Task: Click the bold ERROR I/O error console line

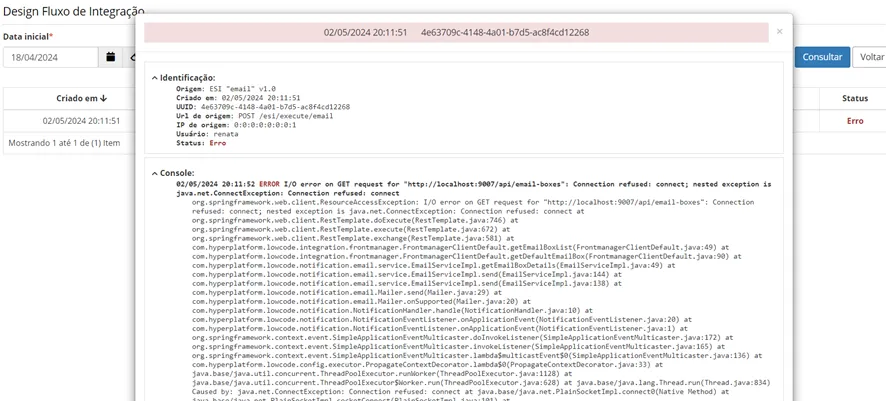Action: [x=474, y=189]
